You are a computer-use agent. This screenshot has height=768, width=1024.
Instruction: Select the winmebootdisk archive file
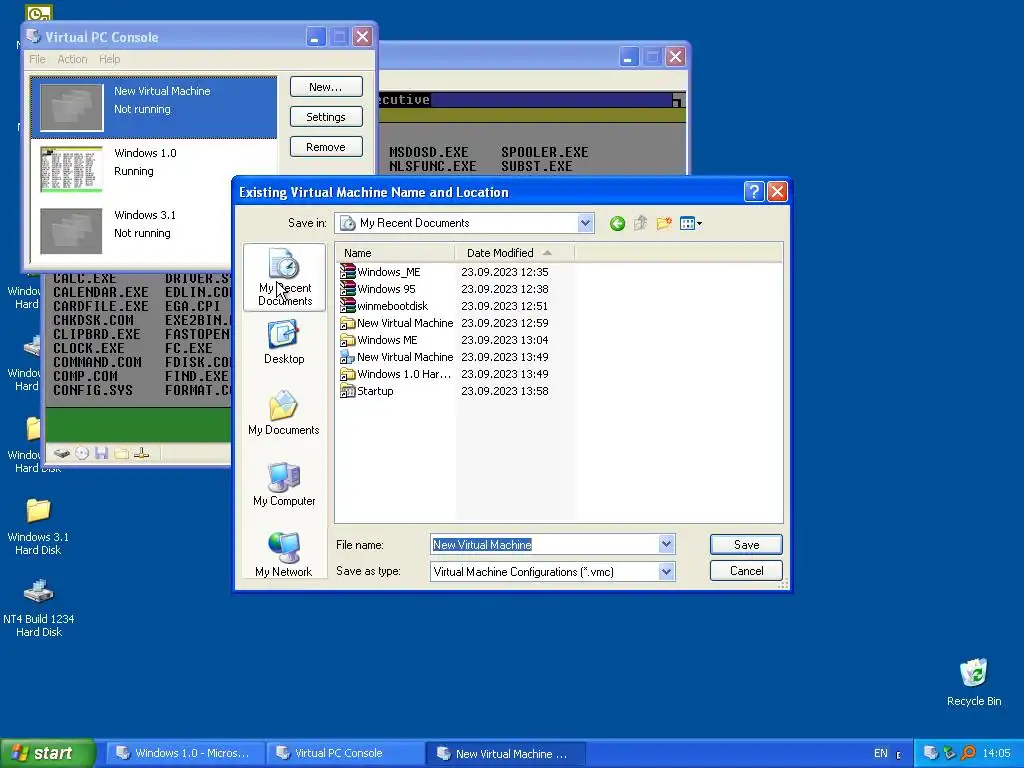pos(385,306)
